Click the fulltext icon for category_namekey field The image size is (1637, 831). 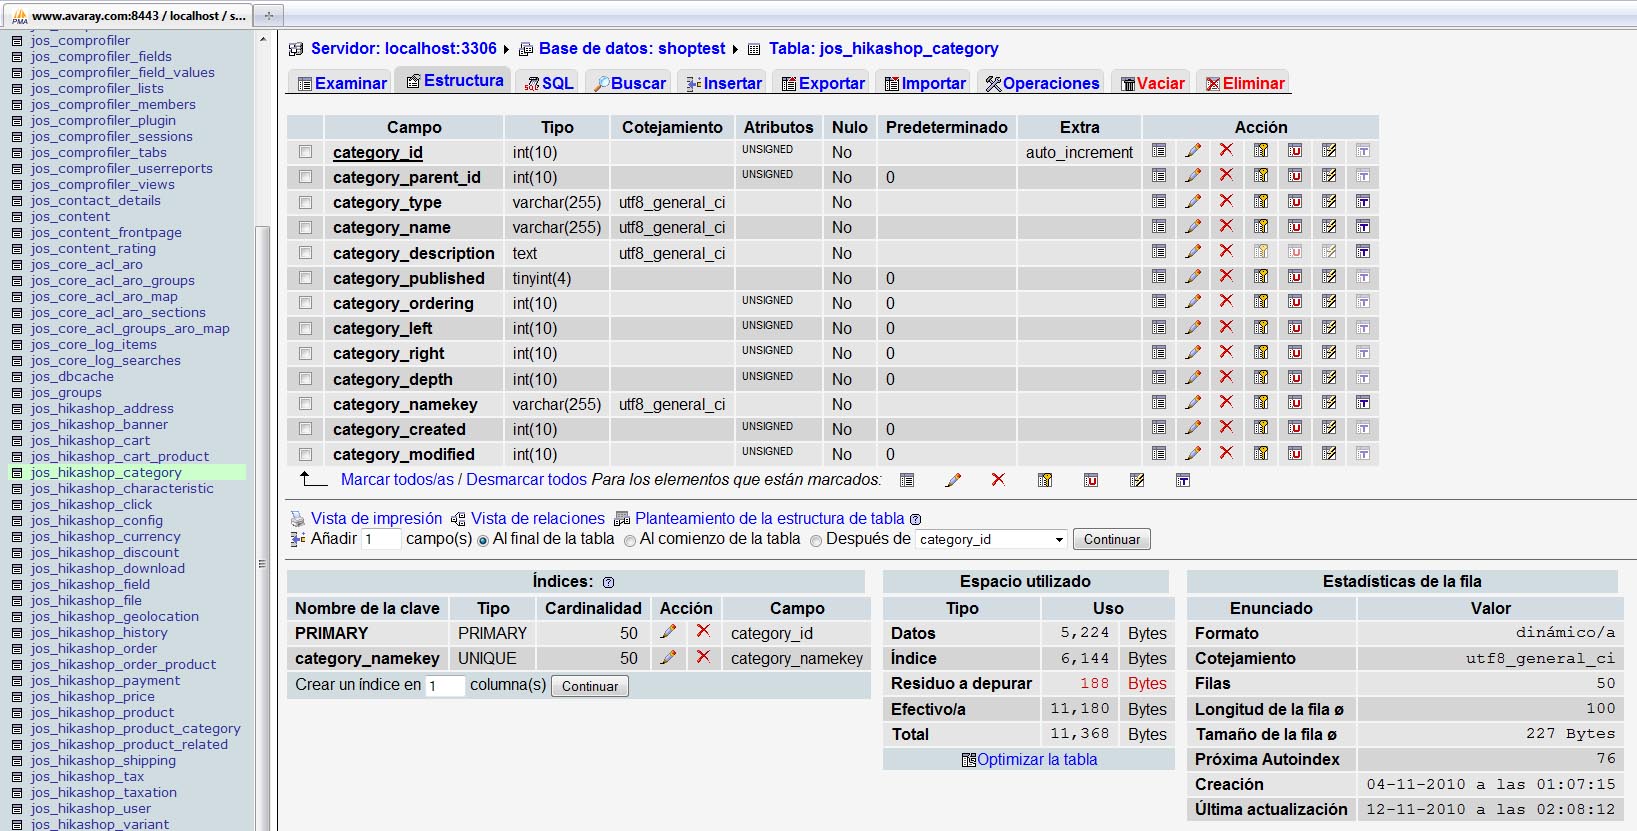point(1362,403)
